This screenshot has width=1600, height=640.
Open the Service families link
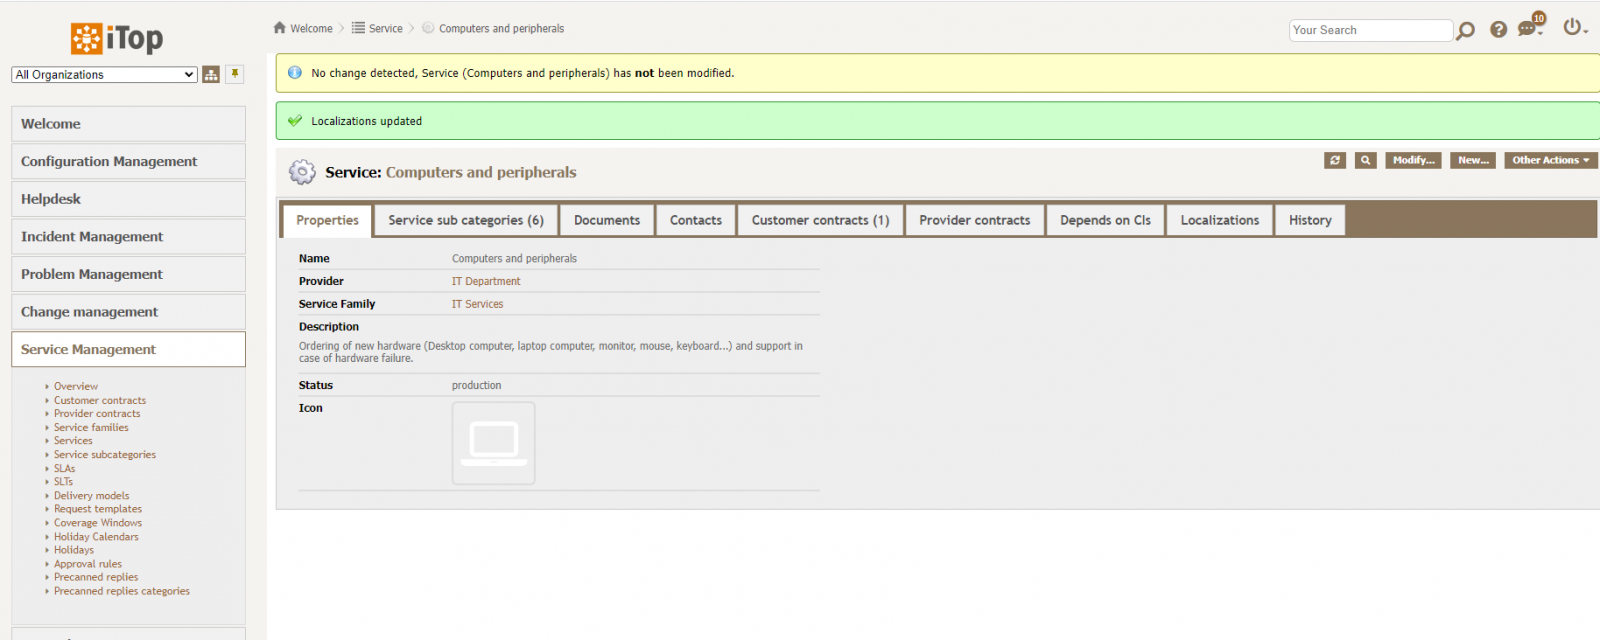91,427
